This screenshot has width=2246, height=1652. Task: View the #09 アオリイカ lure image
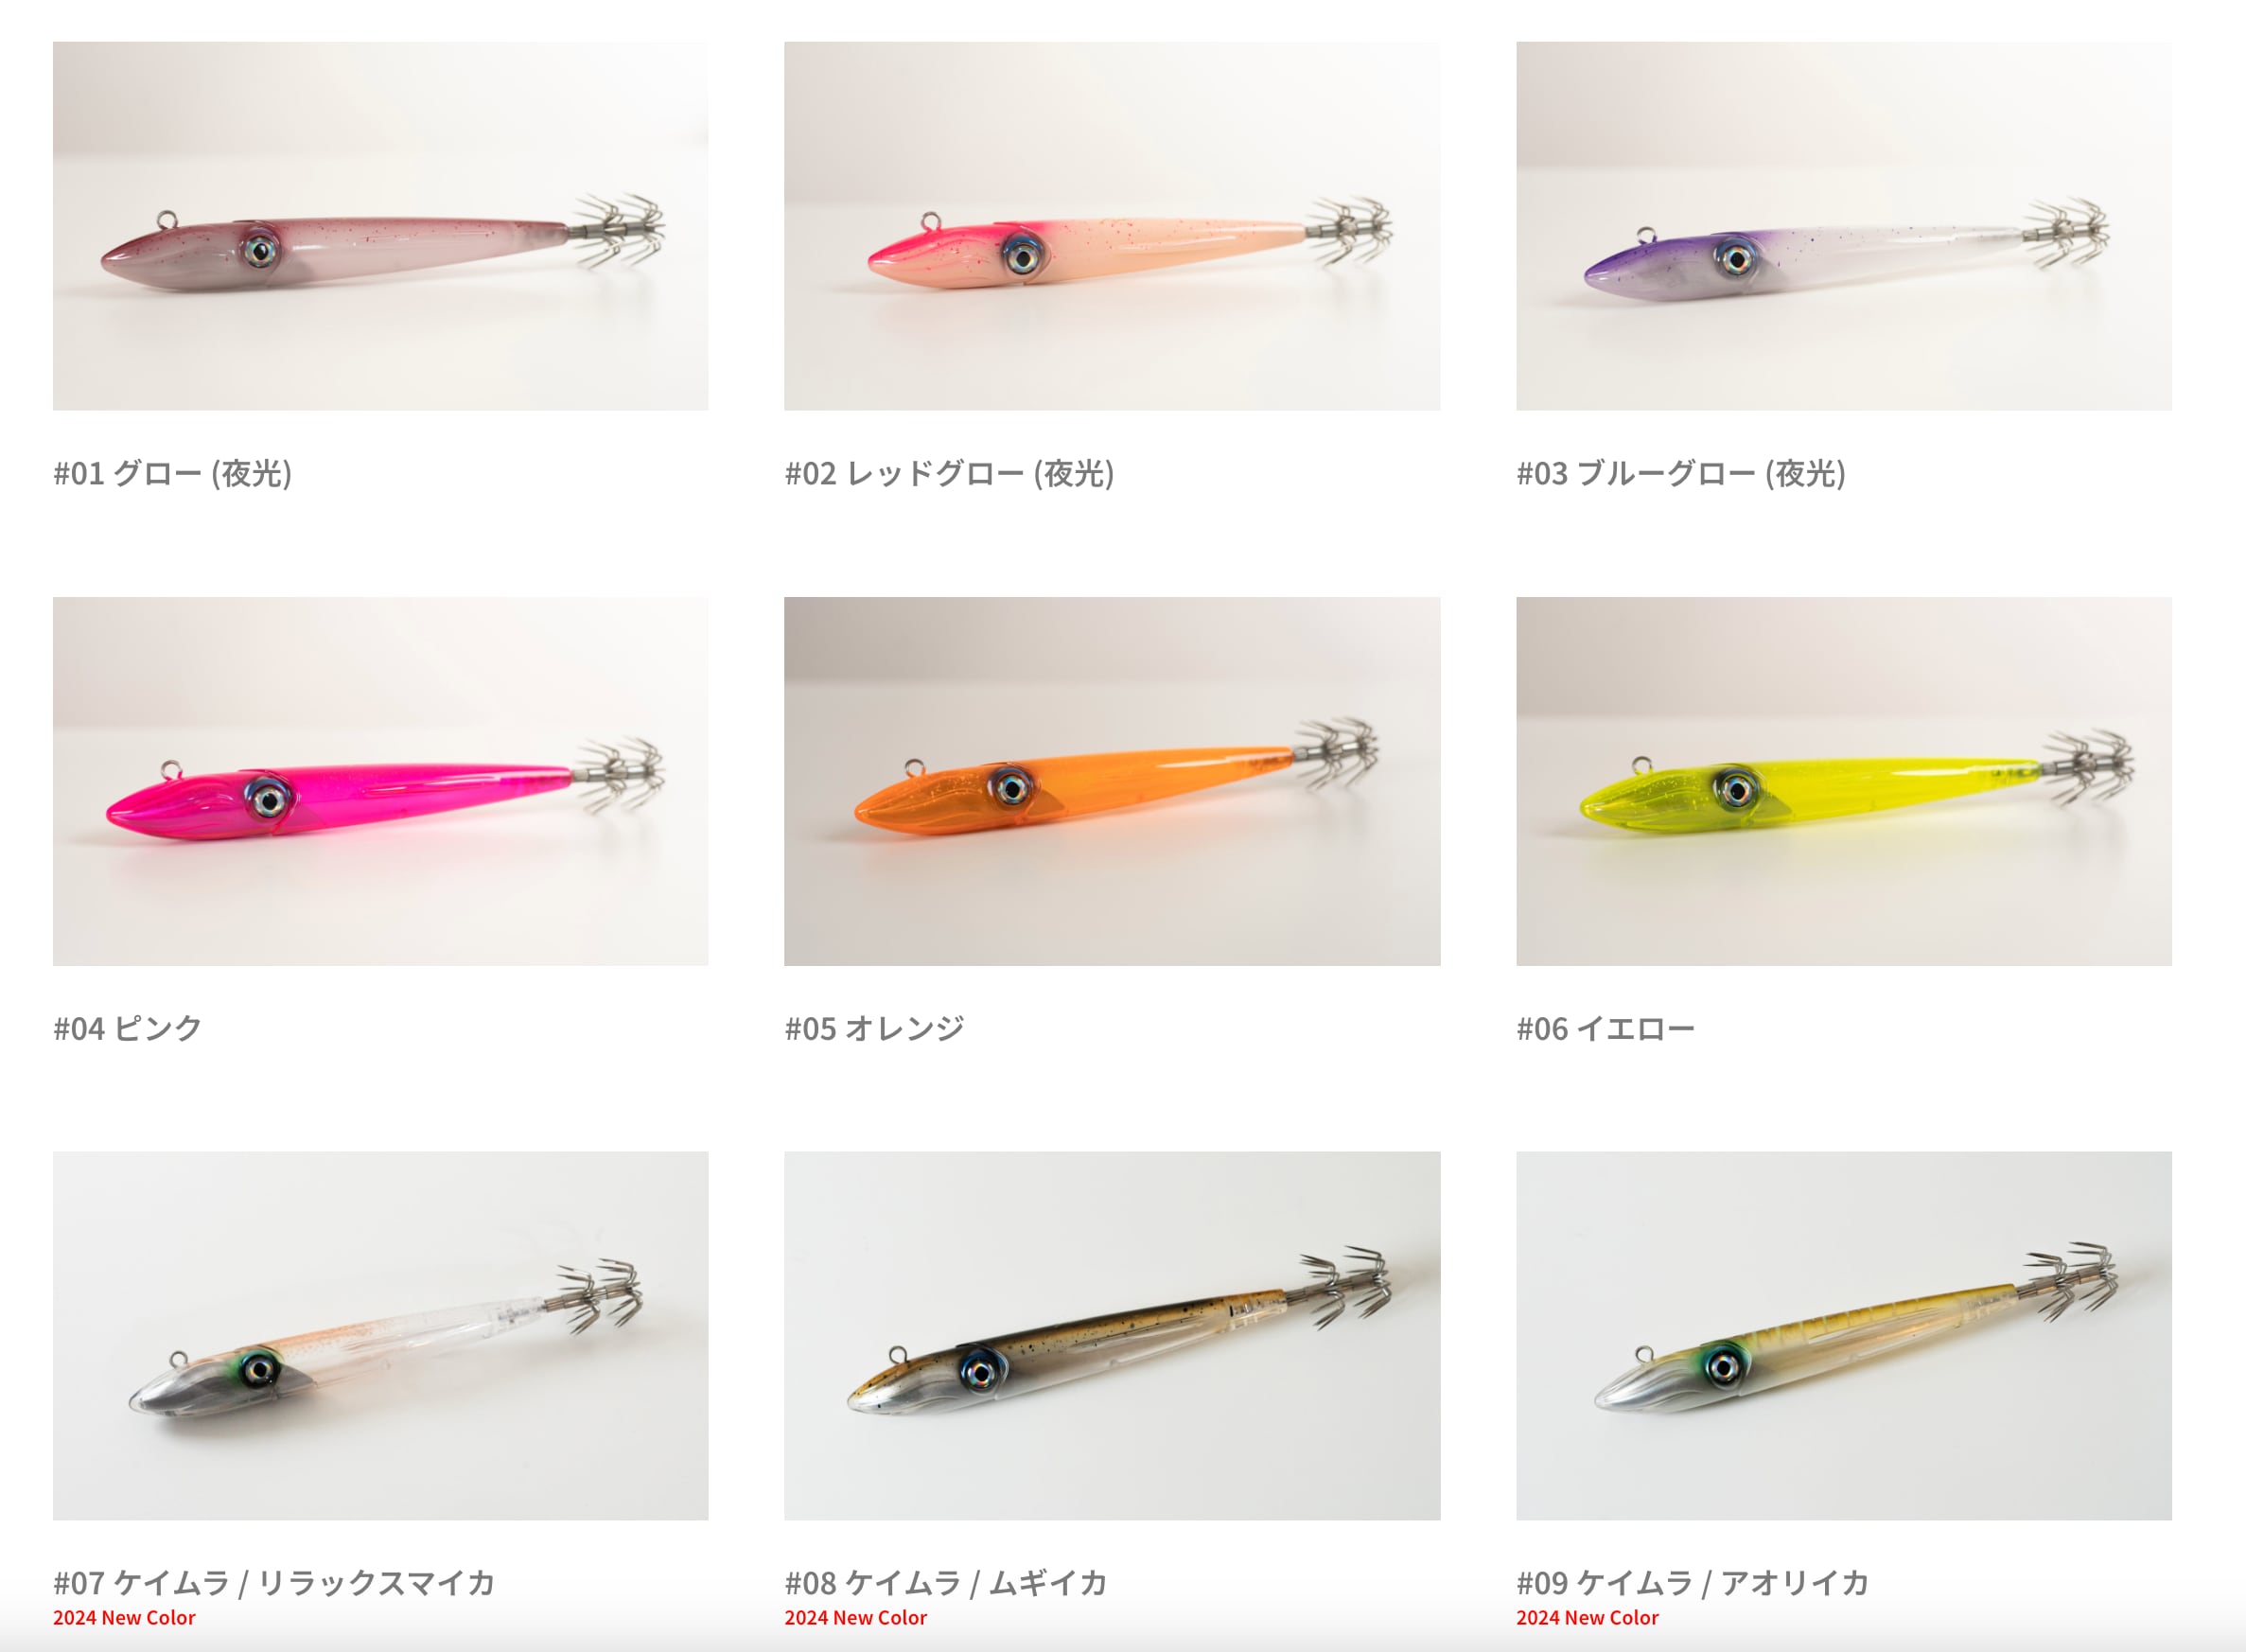click(x=1843, y=1335)
